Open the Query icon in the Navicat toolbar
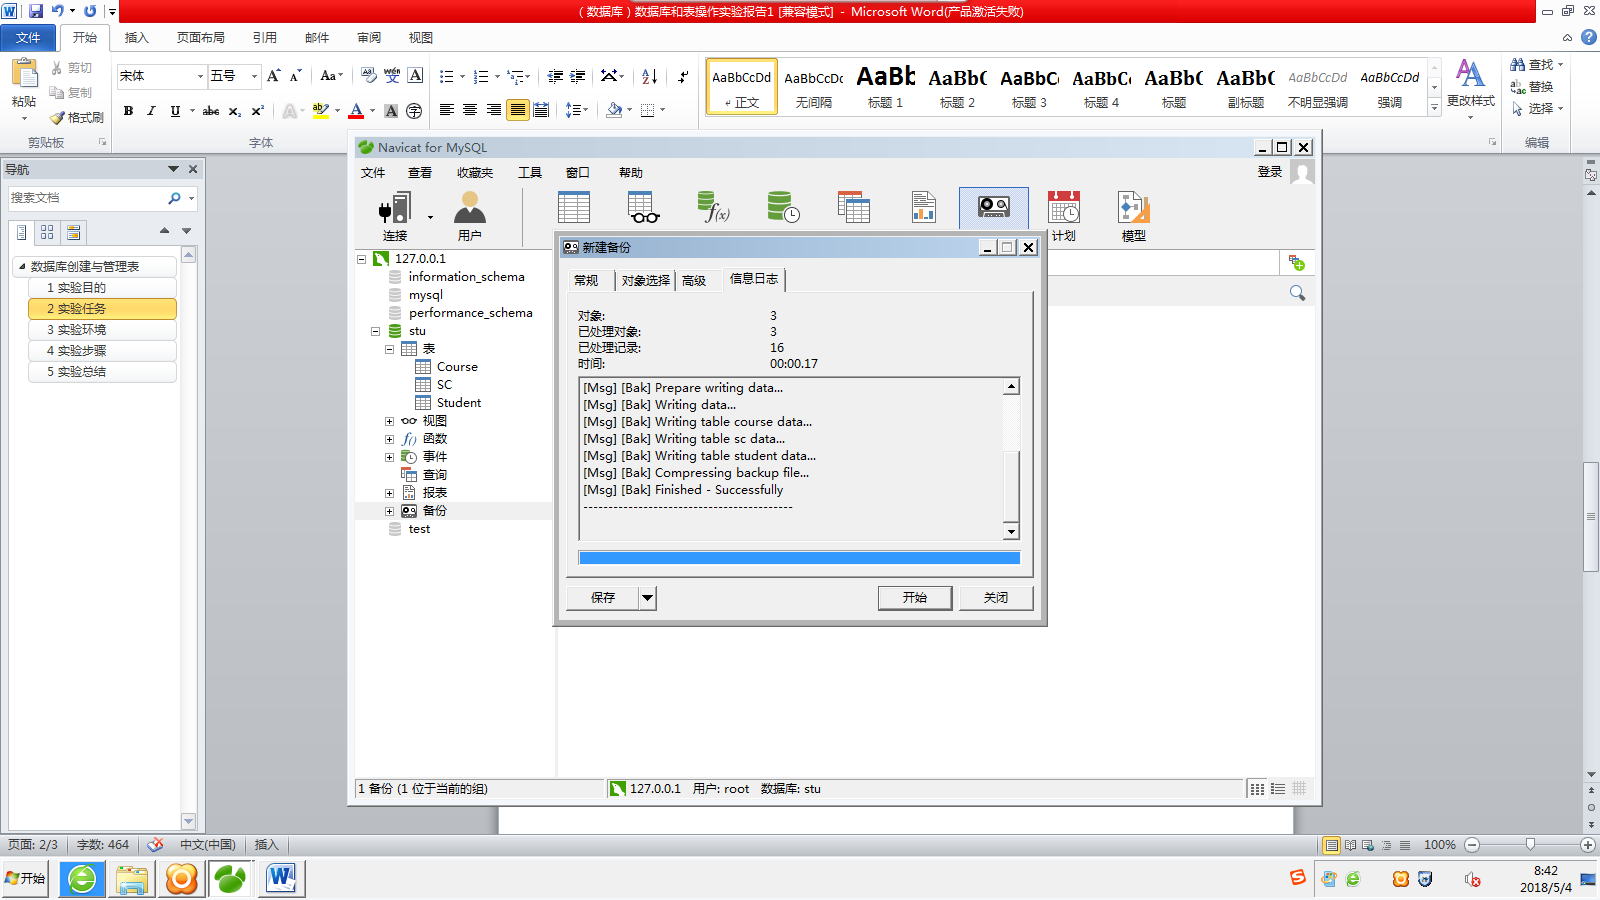This screenshot has width=1600, height=900. tap(853, 207)
